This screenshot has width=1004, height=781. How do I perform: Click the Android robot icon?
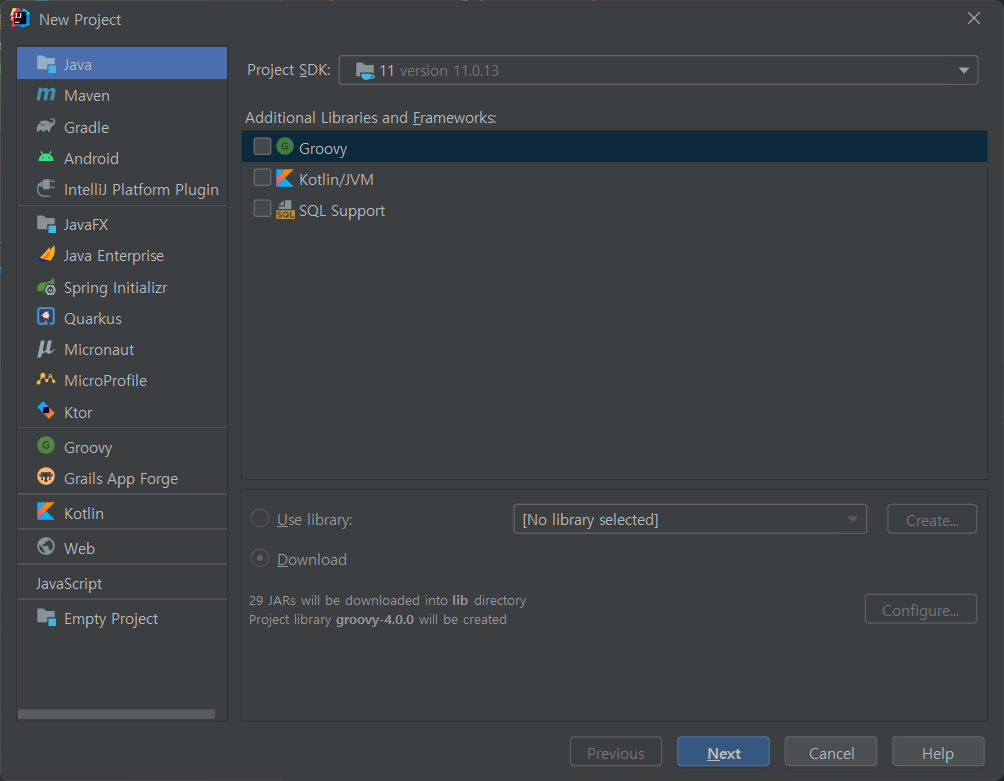coord(46,157)
